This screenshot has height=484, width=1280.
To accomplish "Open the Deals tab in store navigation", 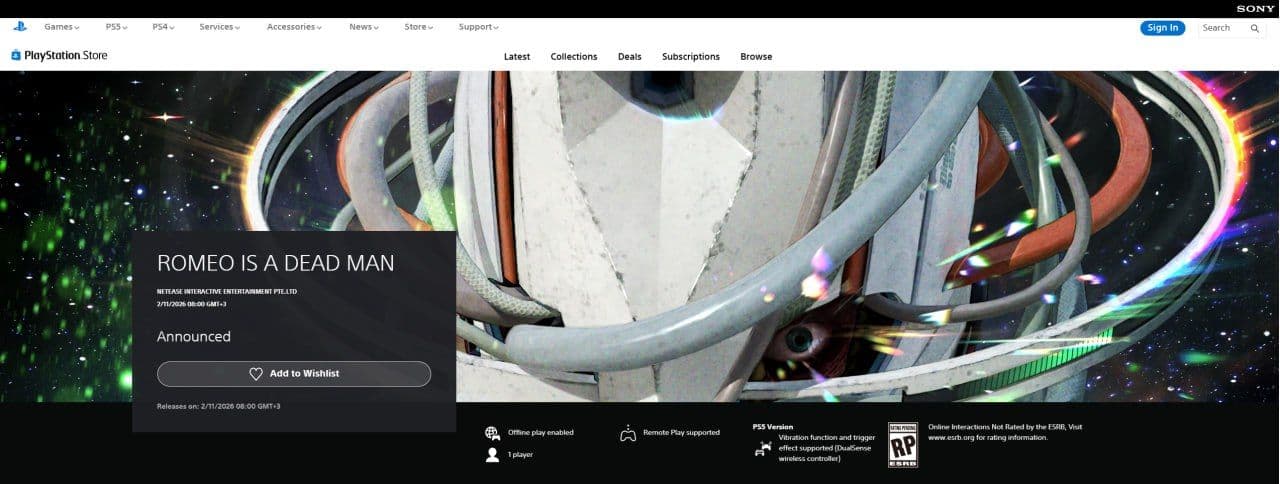I will 629,57.
